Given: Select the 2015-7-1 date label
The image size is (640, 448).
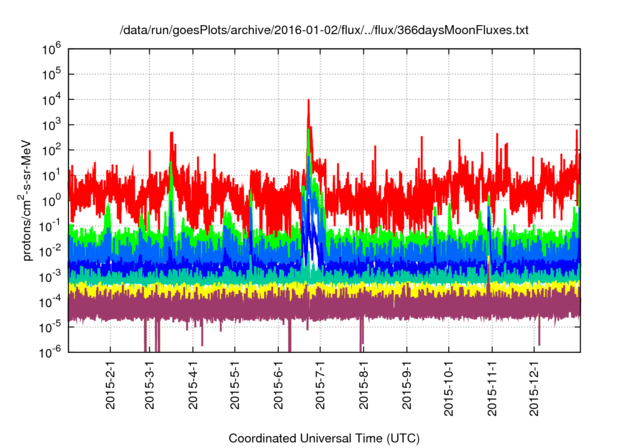Looking at the screenshot, I should (x=320, y=385).
